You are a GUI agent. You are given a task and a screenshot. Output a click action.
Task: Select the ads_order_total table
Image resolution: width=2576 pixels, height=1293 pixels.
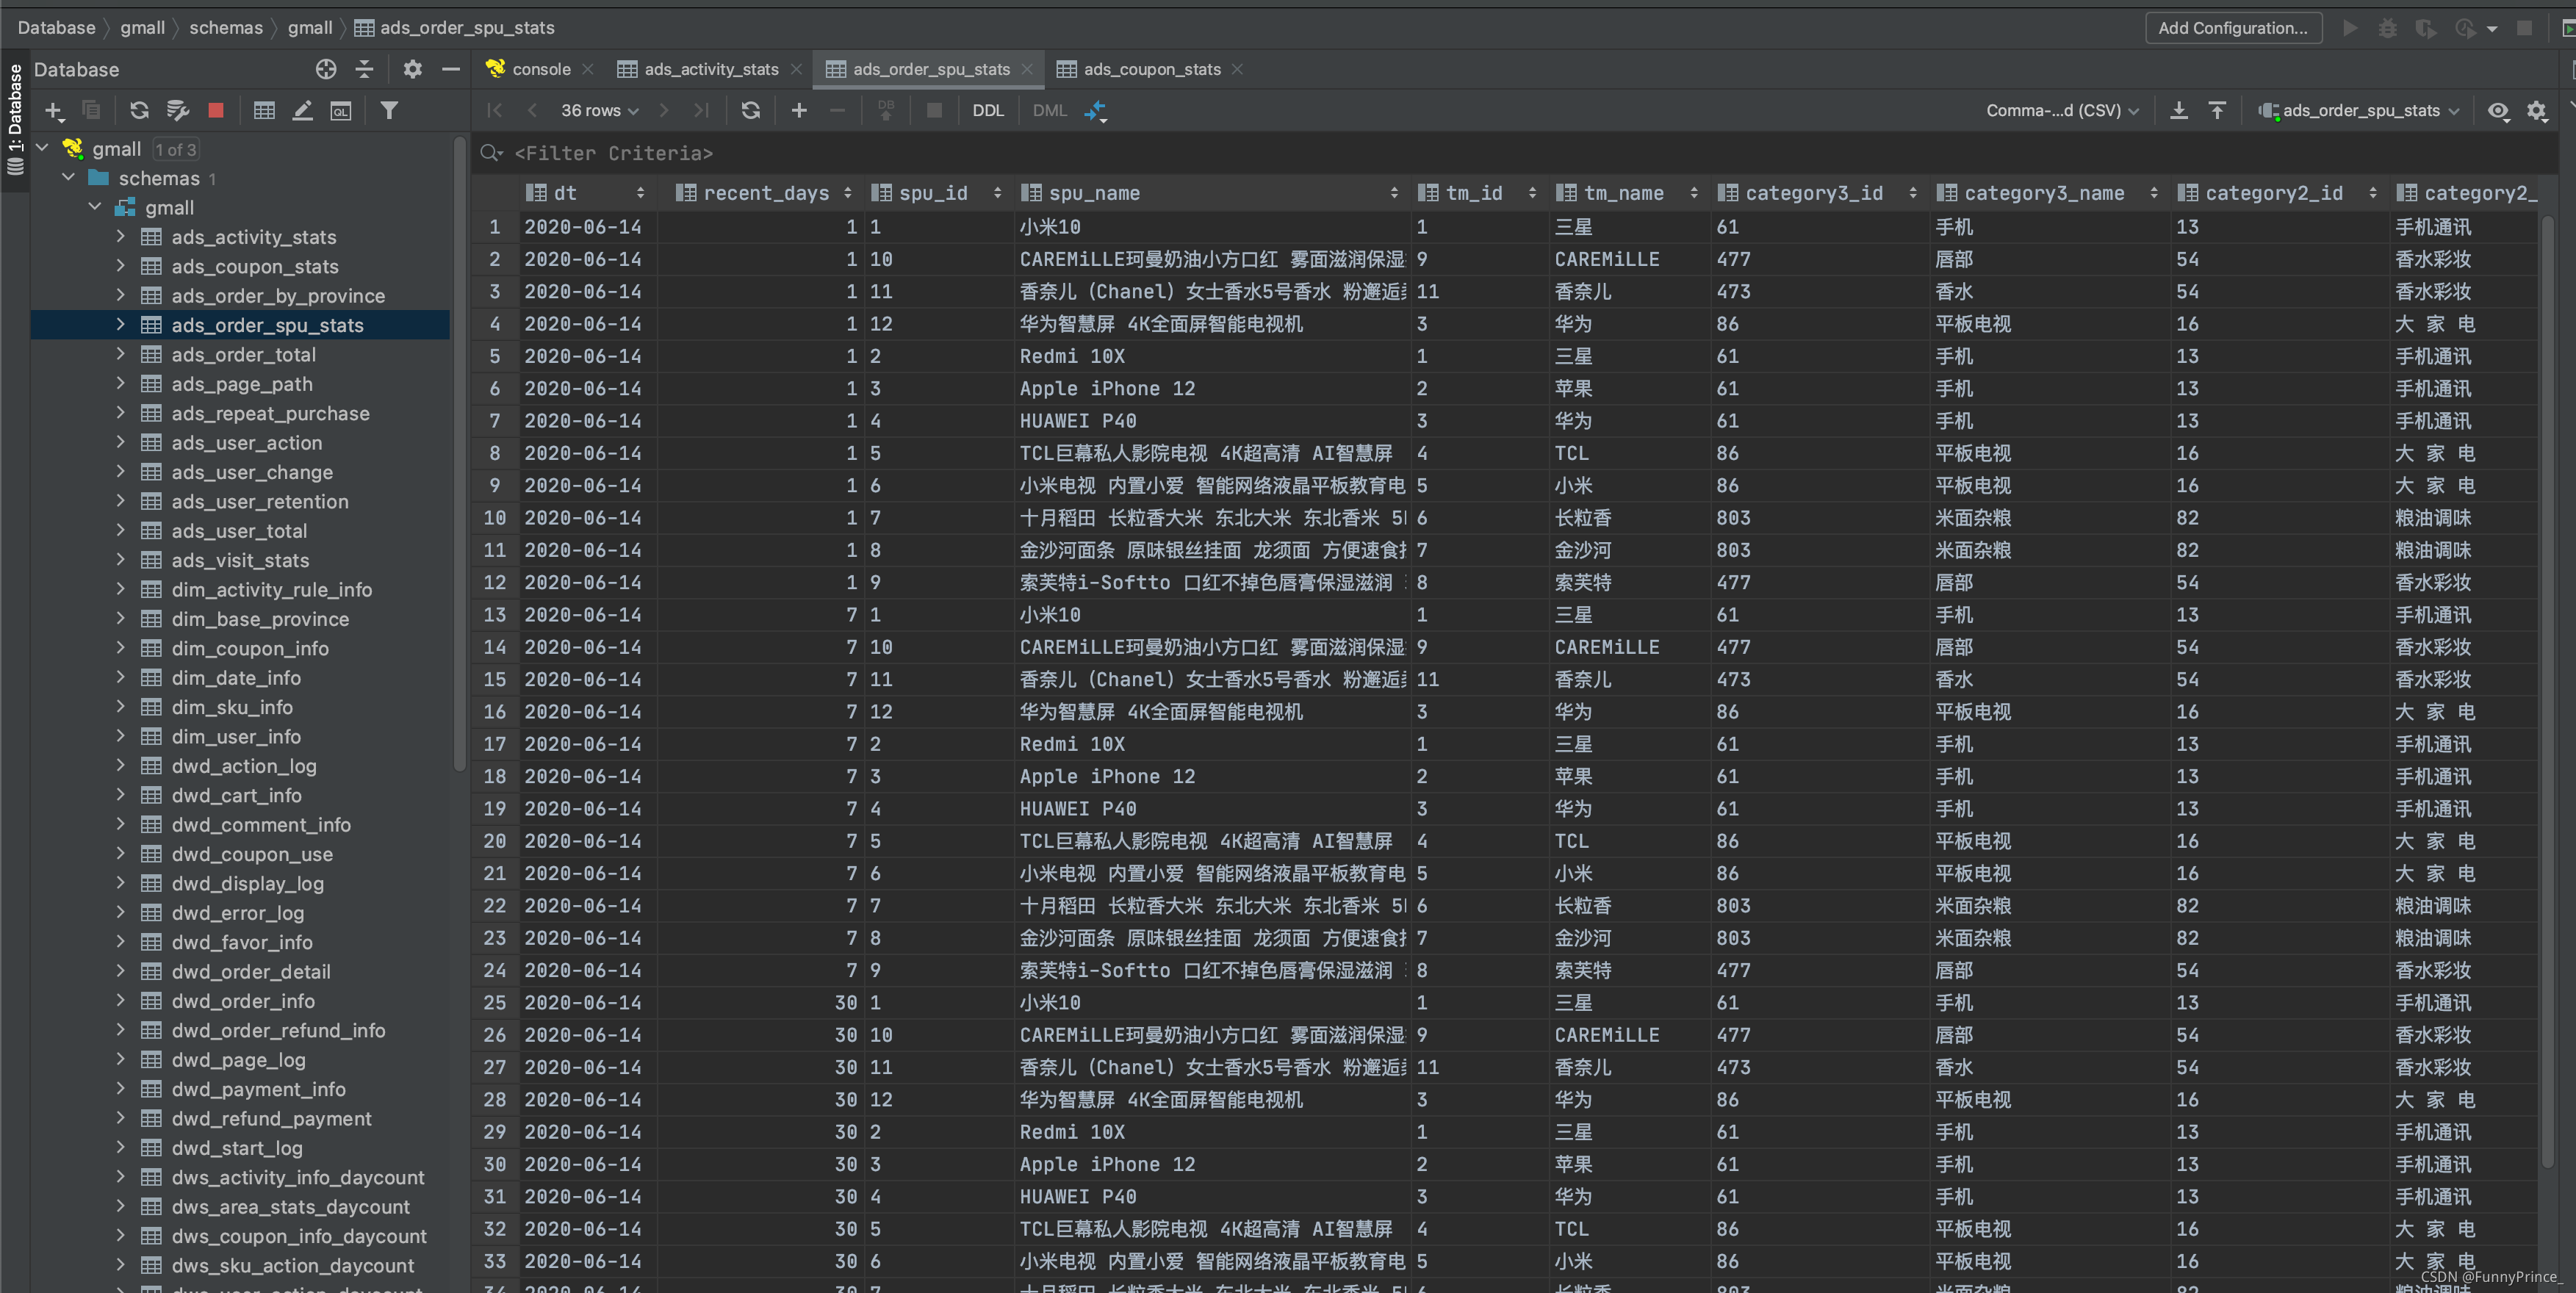(243, 355)
